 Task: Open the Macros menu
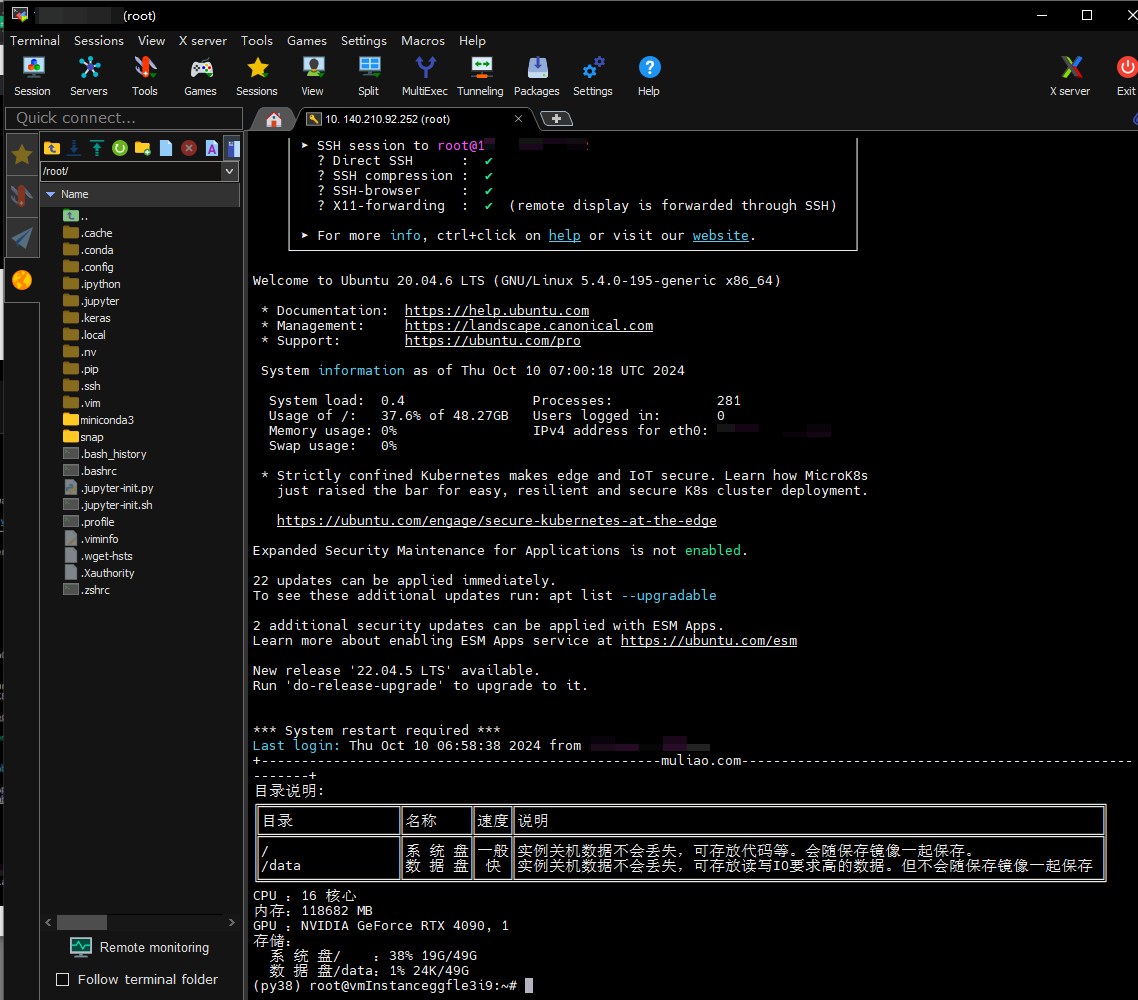[x=422, y=41]
